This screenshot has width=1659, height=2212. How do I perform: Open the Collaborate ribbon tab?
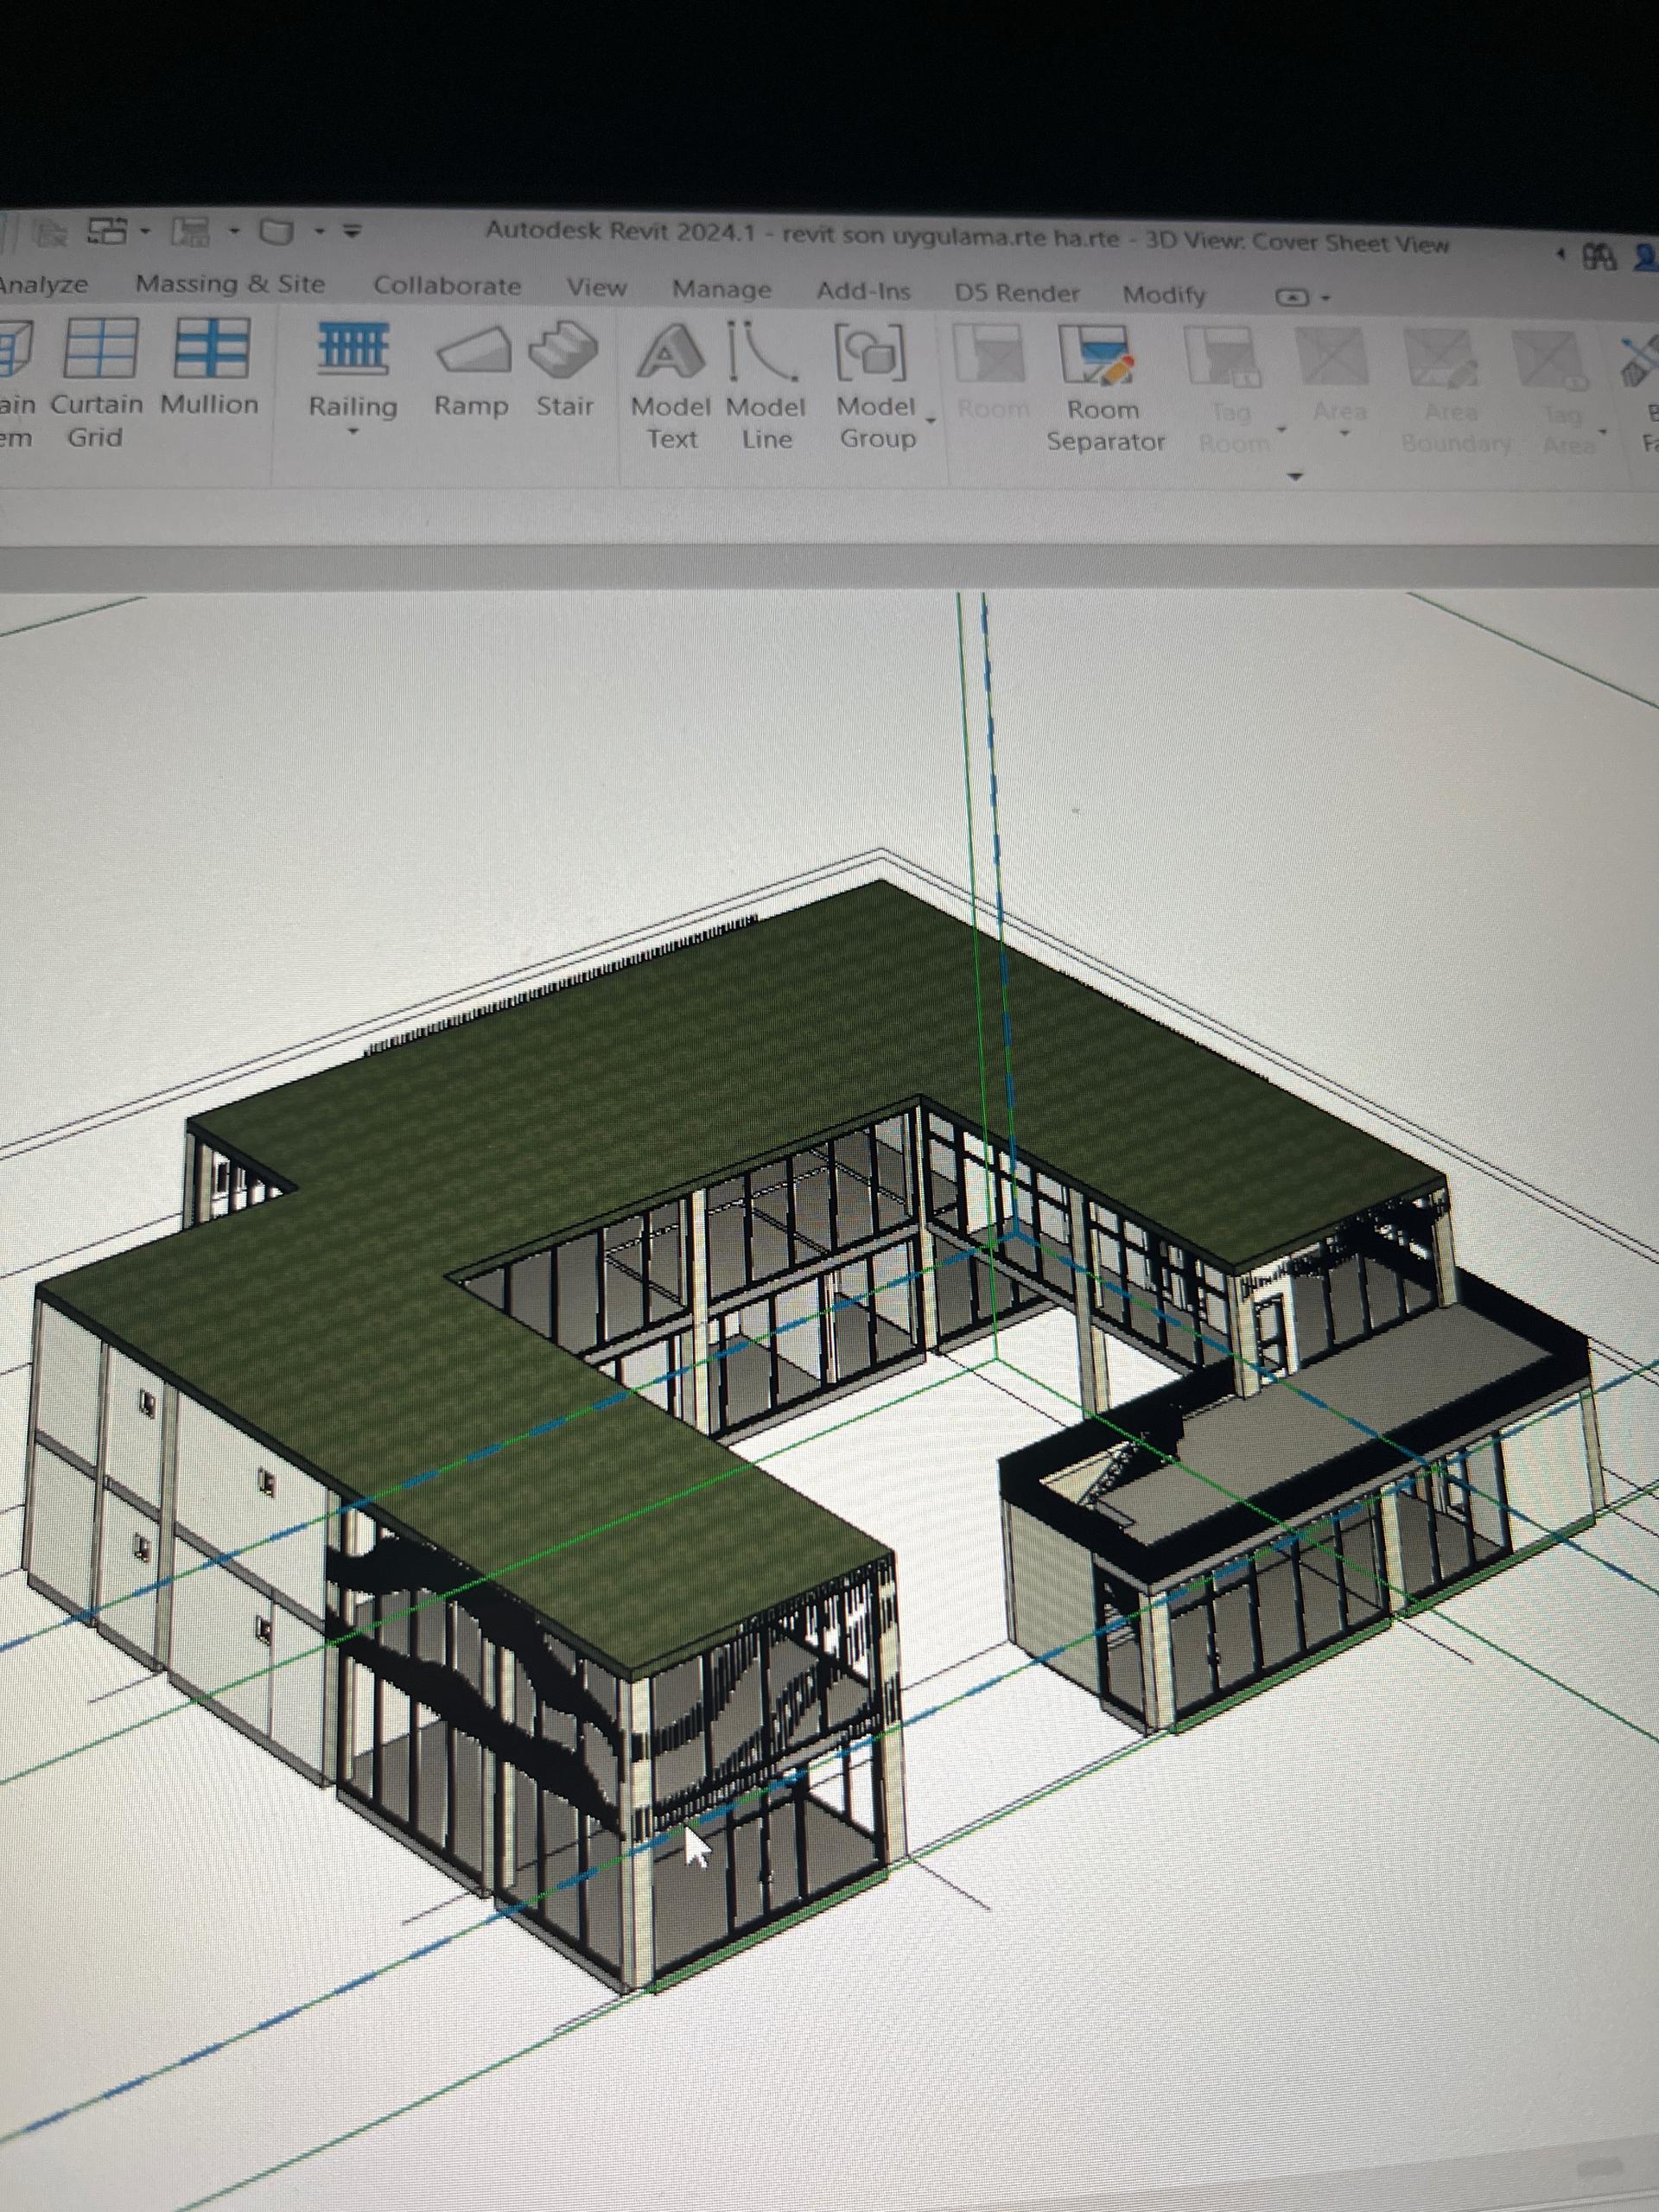(447, 286)
